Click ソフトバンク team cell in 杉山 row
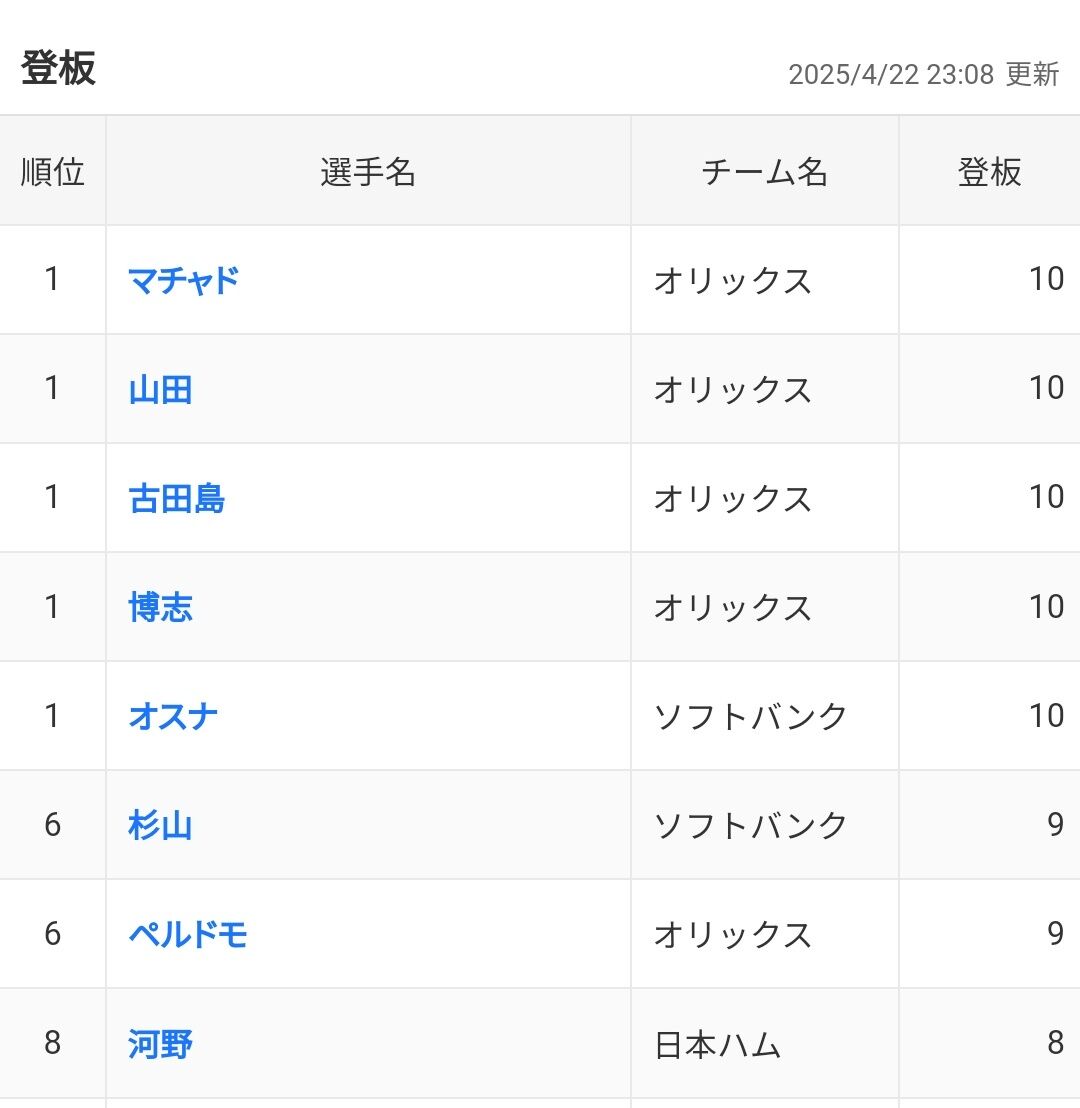The height and width of the screenshot is (1108, 1080). [750, 825]
